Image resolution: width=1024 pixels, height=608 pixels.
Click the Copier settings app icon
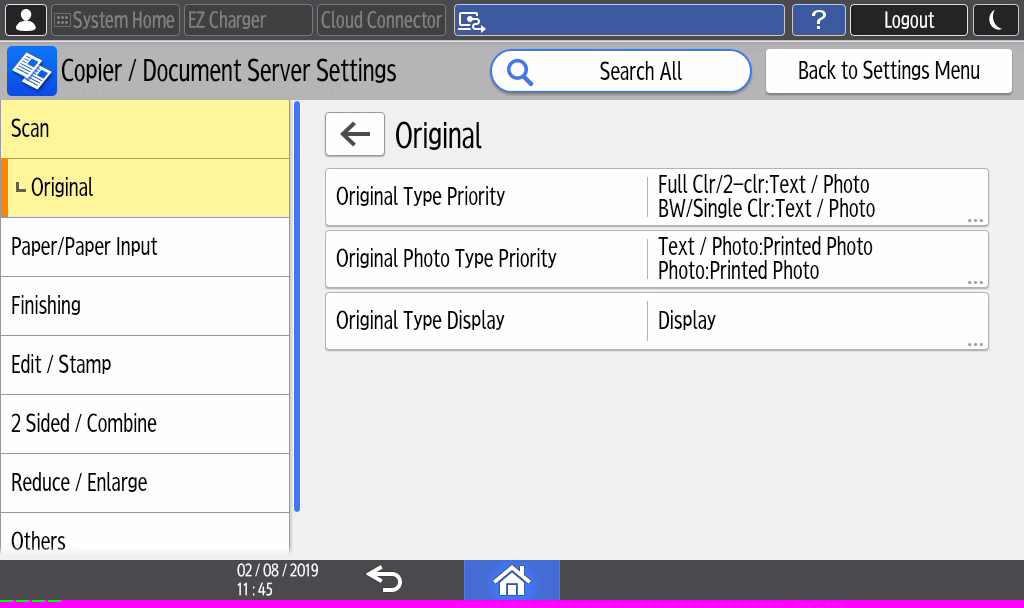pos(30,71)
